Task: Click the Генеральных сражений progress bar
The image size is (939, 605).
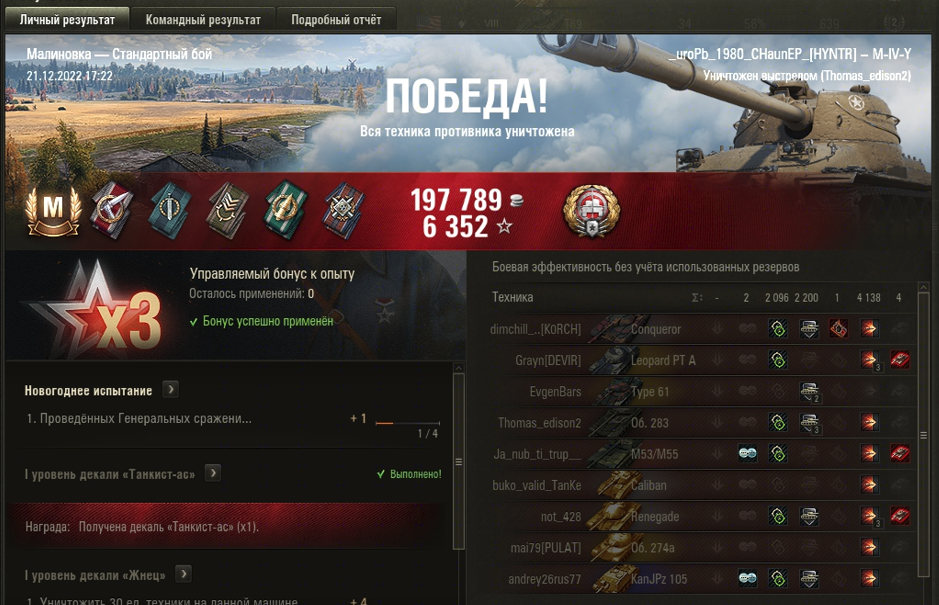Action: [407, 423]
